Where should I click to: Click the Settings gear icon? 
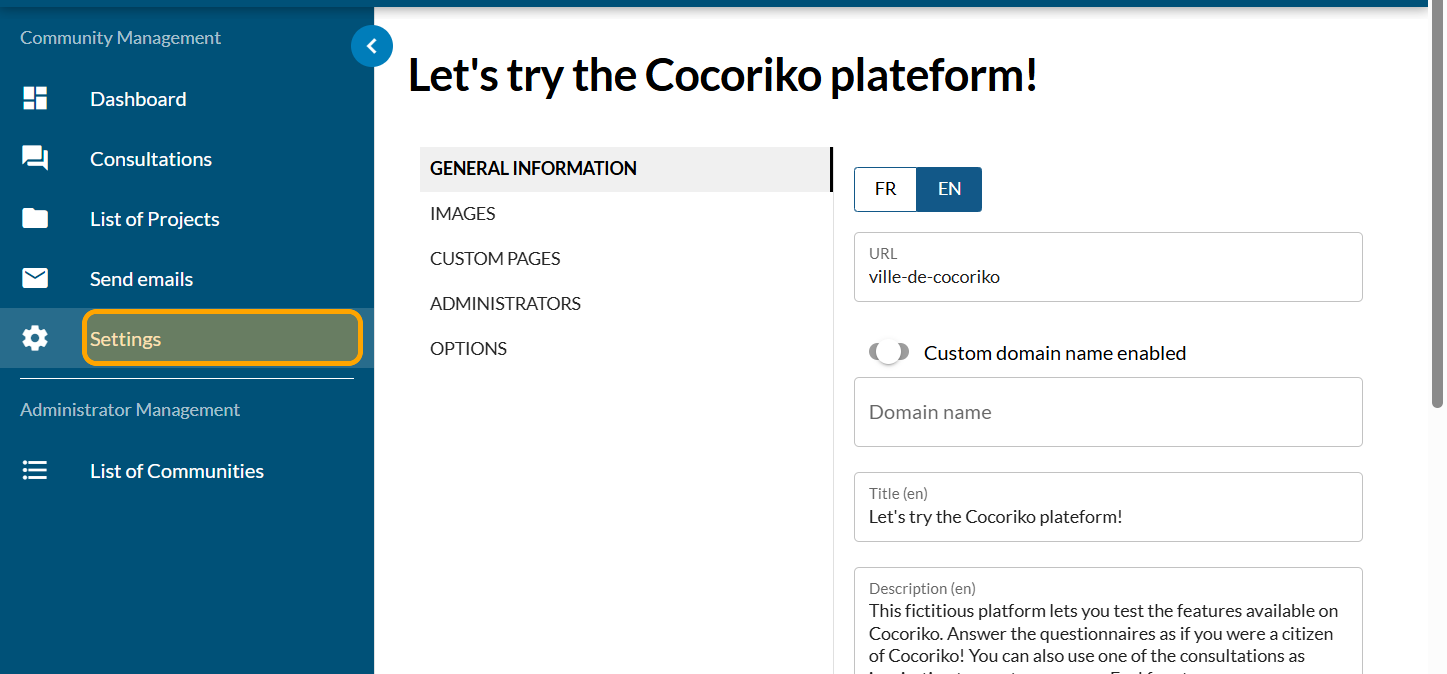(35, 338)
